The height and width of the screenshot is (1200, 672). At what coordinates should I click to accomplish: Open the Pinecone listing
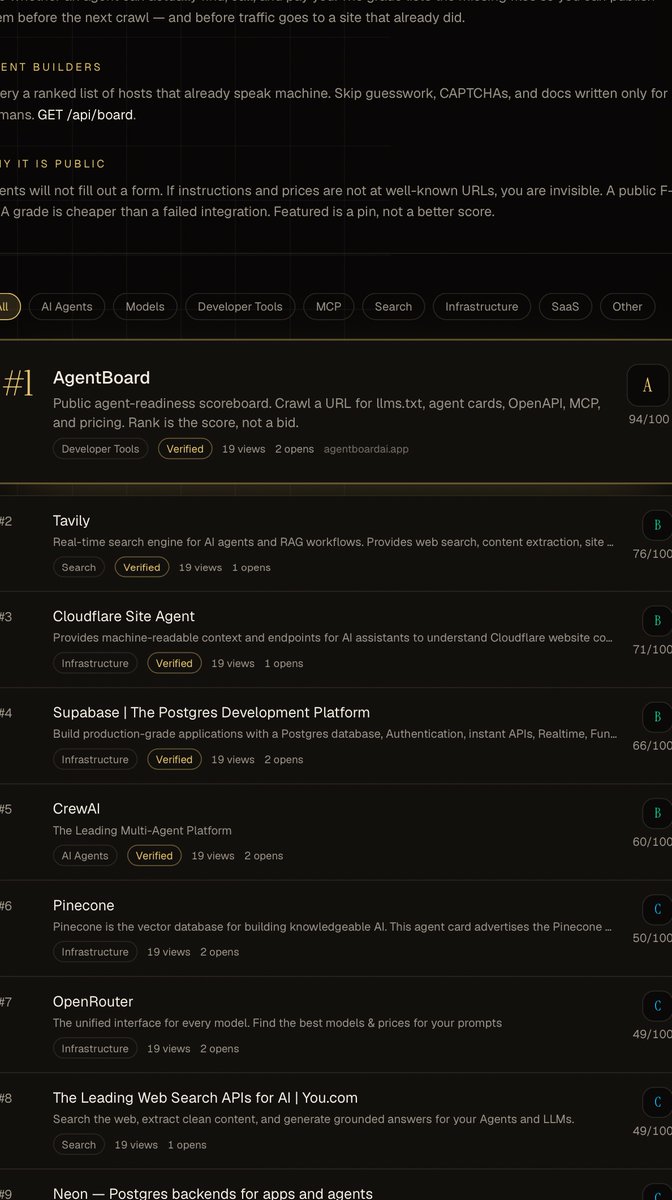coord(83,905)
